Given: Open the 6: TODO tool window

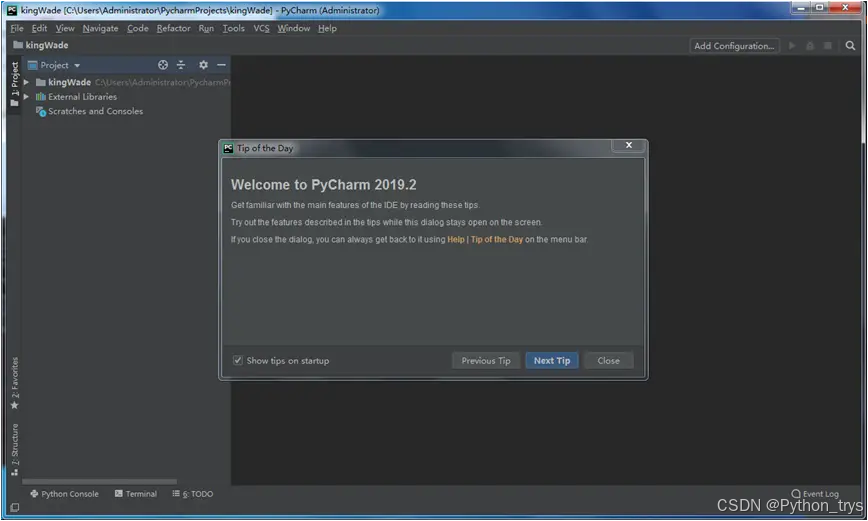Looking at the screenshot, I should click(x=193, y=494).
